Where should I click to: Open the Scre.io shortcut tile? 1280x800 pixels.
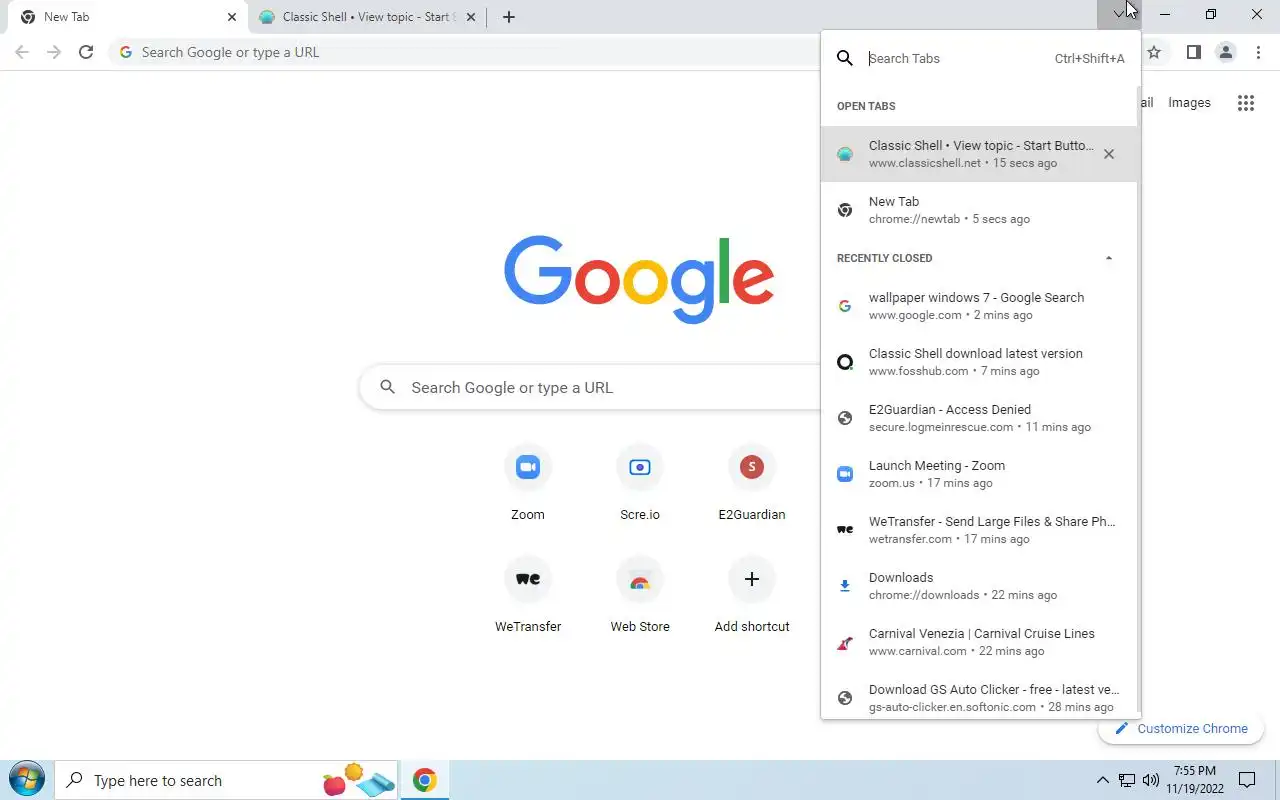[x=640, y=483]
